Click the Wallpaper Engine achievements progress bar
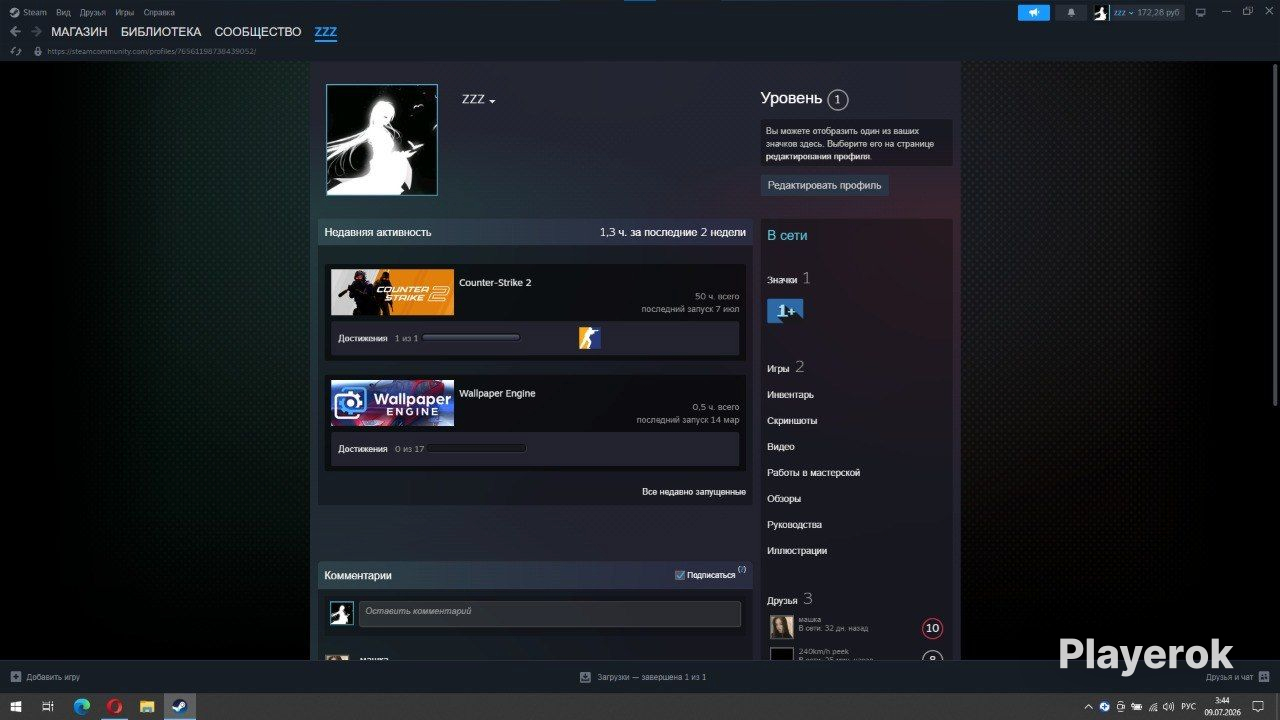The height and width of the screenshot is (720, 1280). point(476,449)
